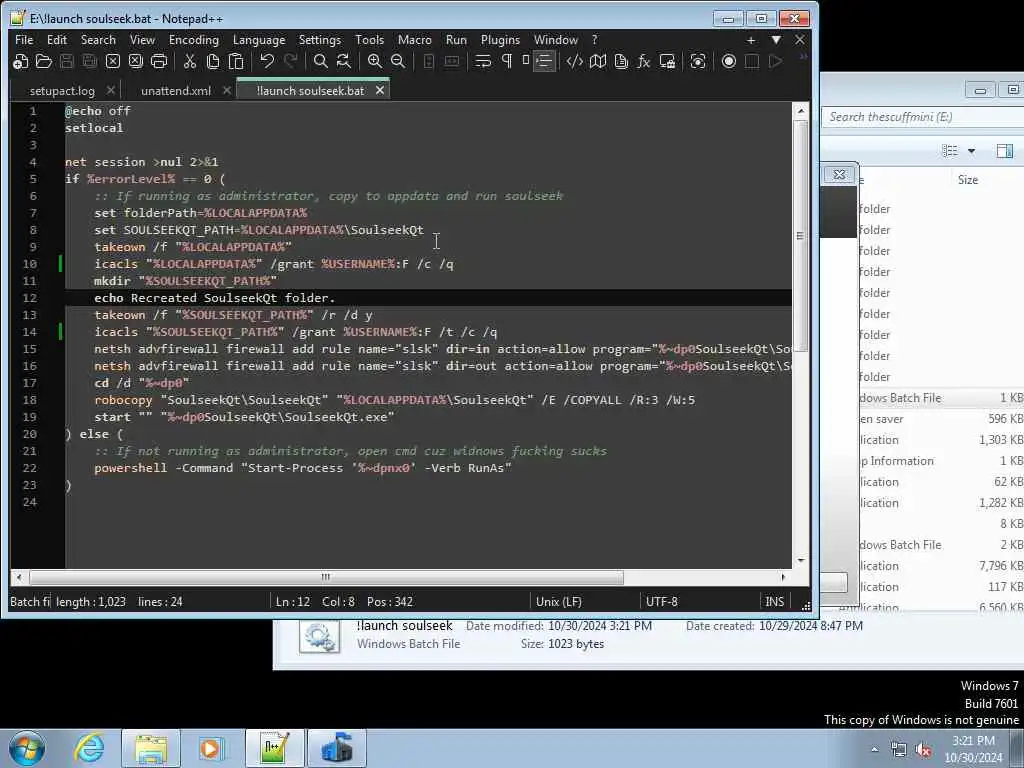The image size is (1024, 768).
Task: Click the muted volume tray icon
Action: pos(923,750)
